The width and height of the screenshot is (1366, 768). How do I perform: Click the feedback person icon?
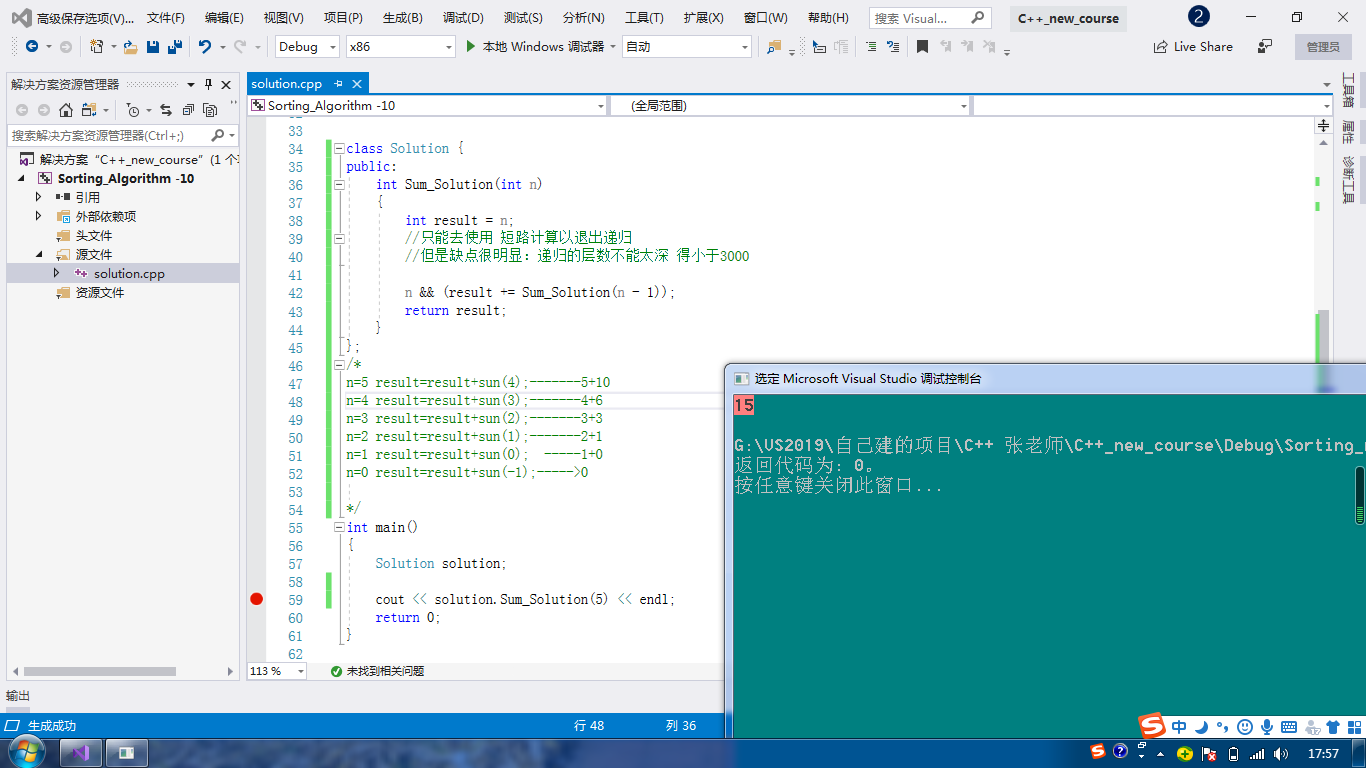point(1265,46)
